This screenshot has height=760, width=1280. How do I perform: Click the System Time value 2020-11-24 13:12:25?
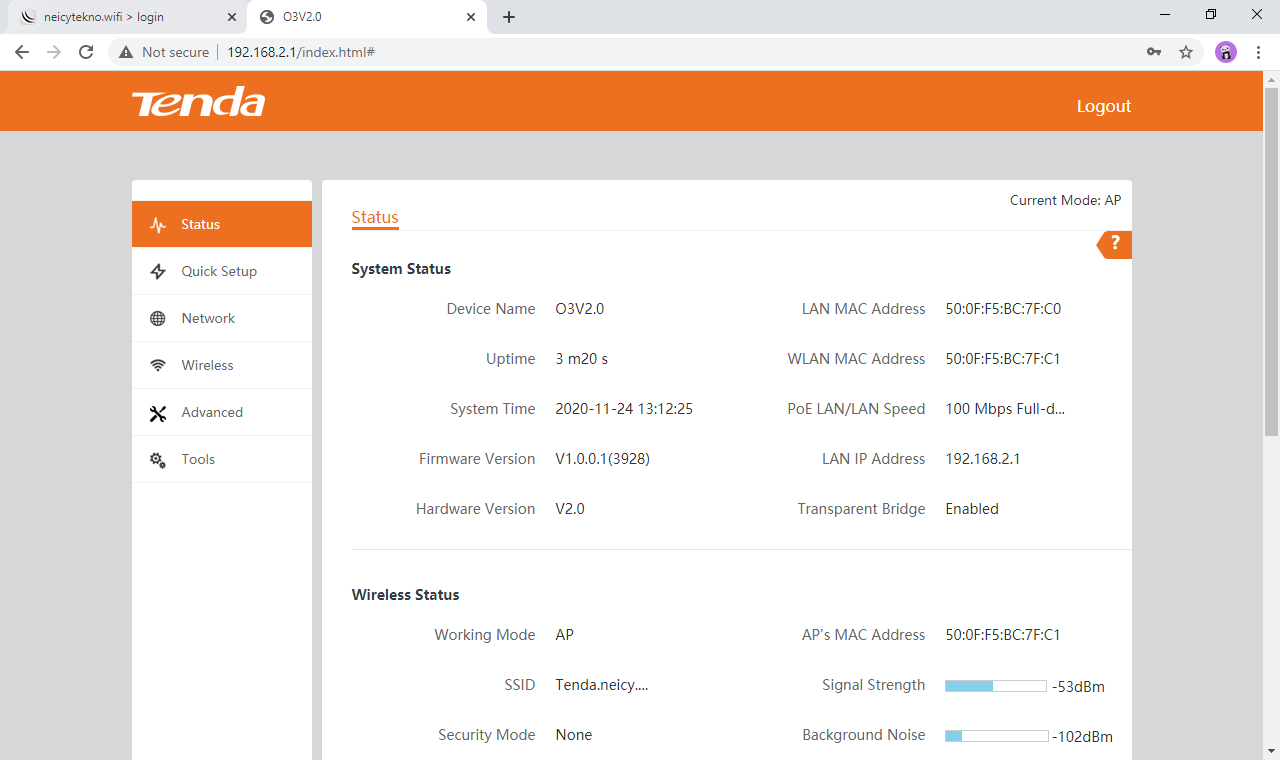(624, 410)
